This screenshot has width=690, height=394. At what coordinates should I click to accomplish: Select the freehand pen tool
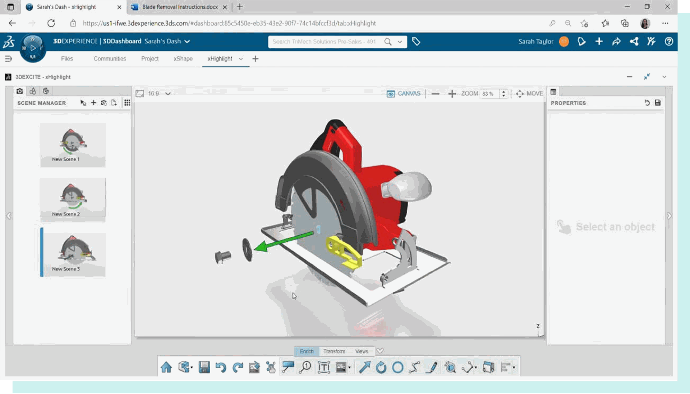(x=432, y=367)
